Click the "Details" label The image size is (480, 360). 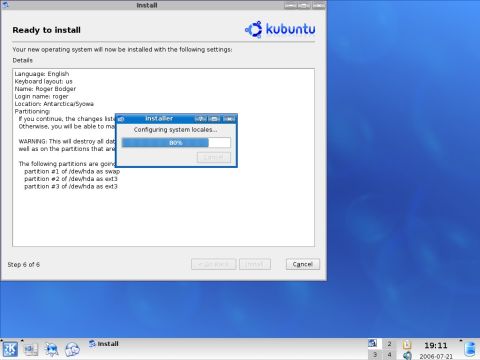23,60
